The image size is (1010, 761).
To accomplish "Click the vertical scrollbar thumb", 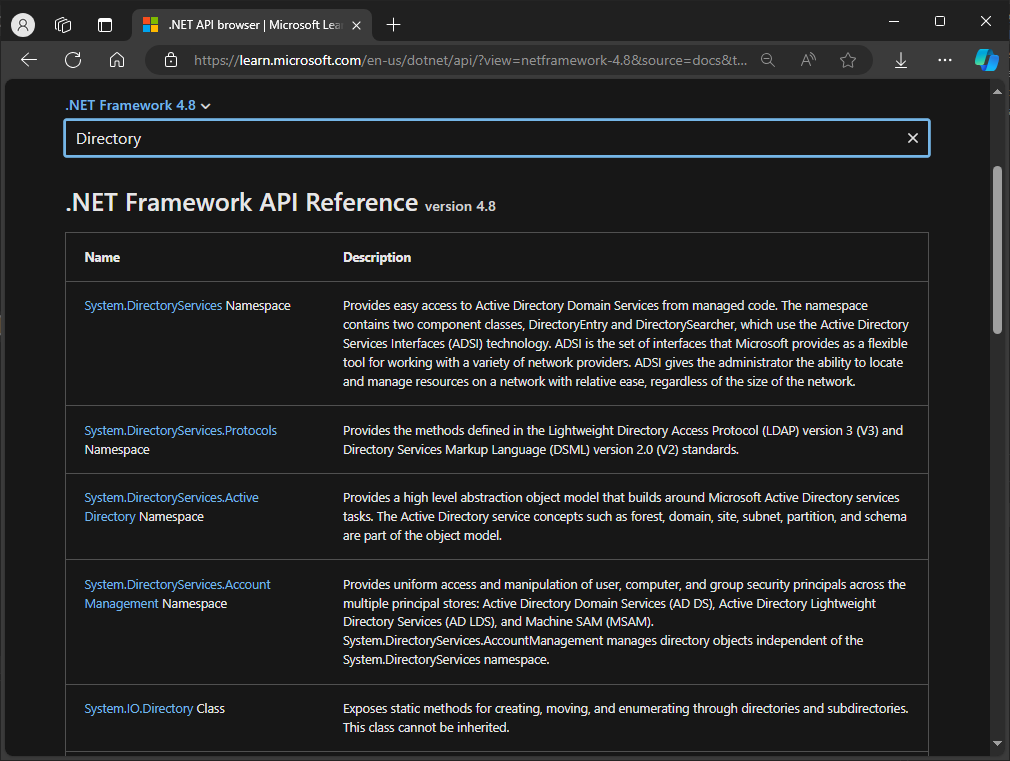I will tap(997, 250).
